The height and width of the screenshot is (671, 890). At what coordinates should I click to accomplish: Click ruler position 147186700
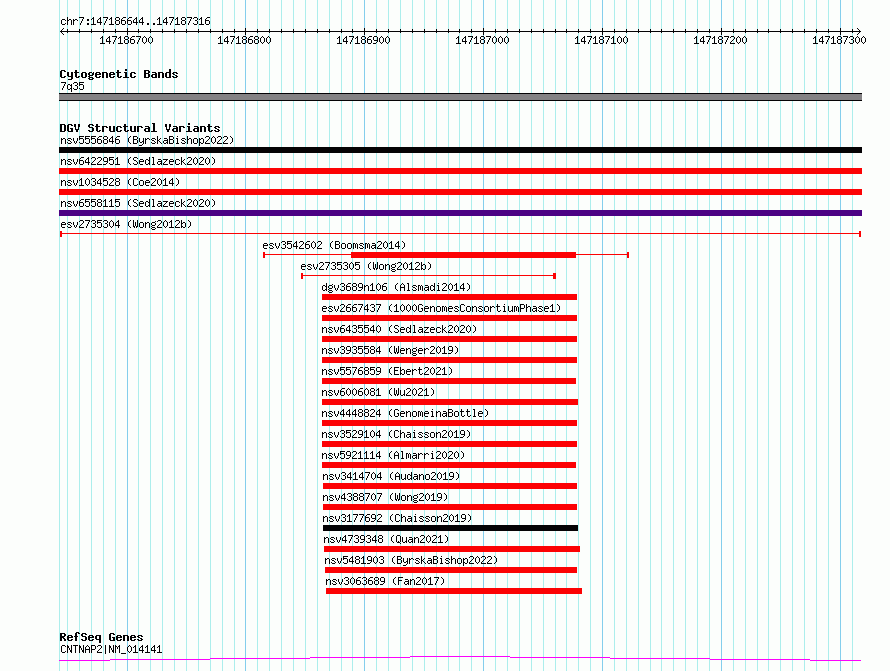[127, 40]
